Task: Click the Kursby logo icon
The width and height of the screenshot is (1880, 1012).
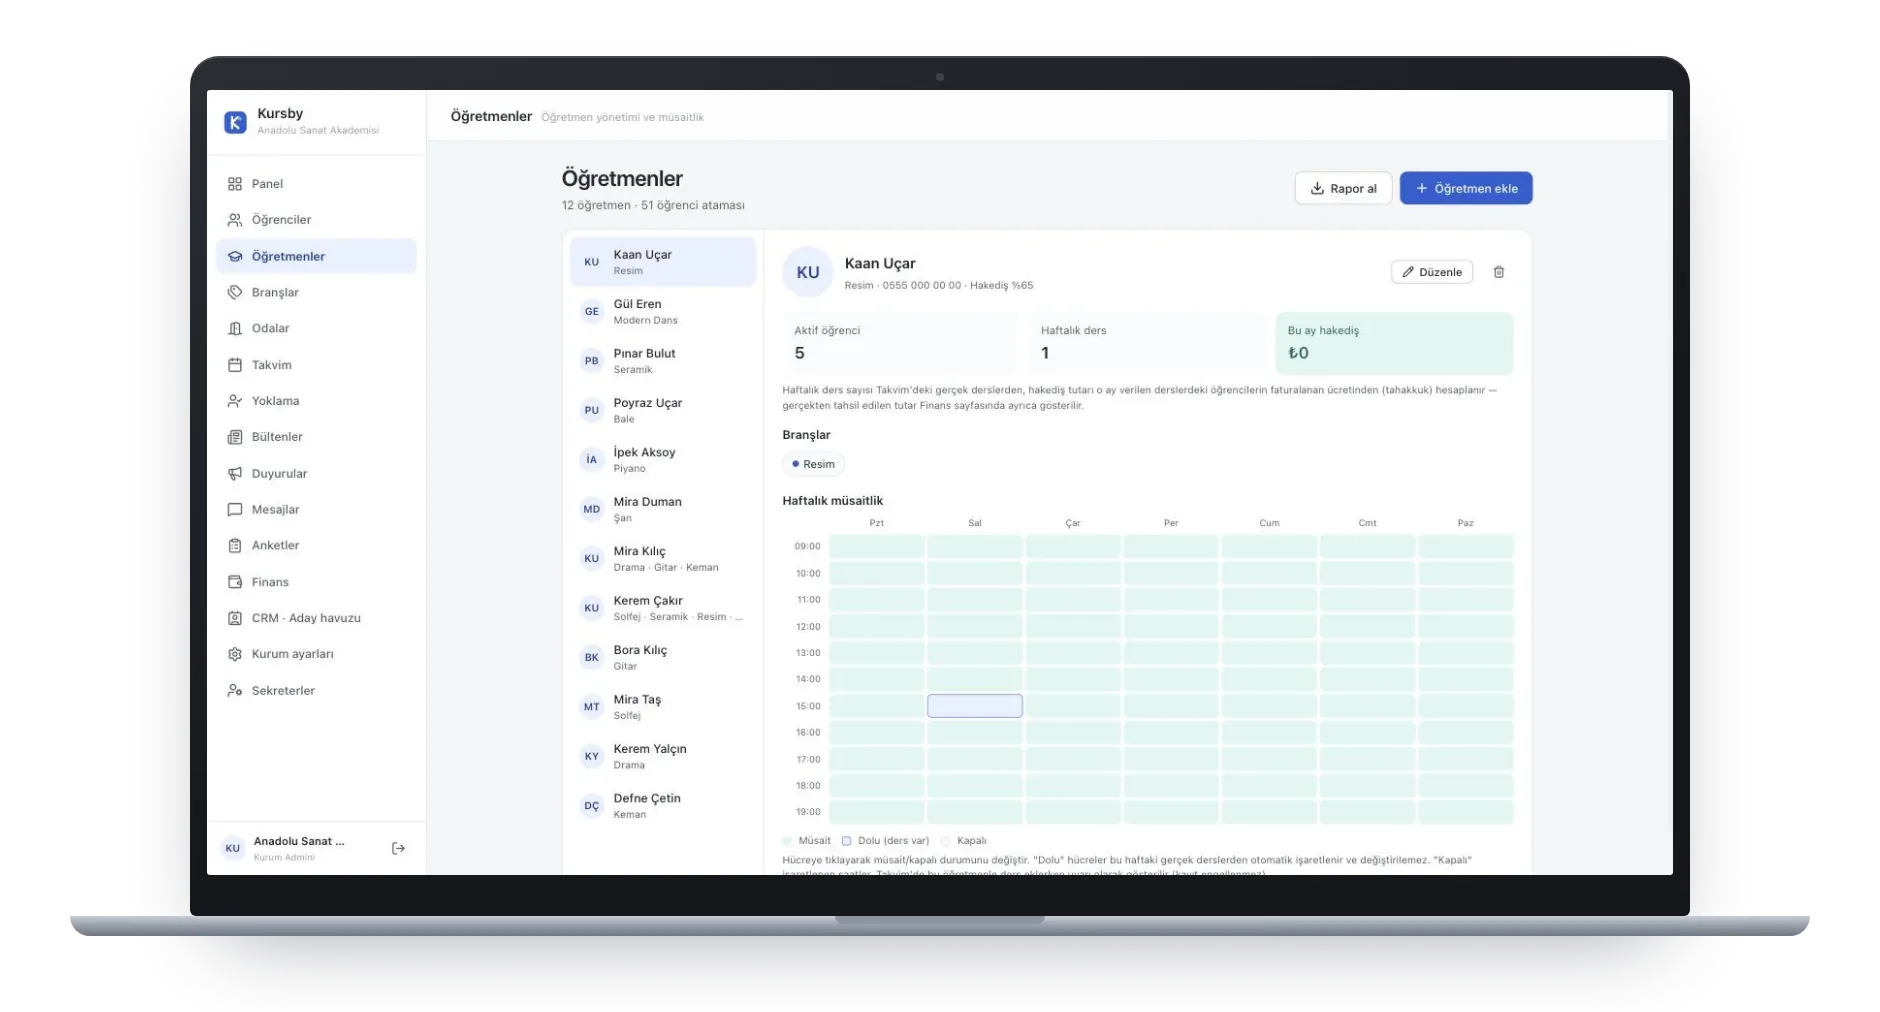Action: [235, 122]
